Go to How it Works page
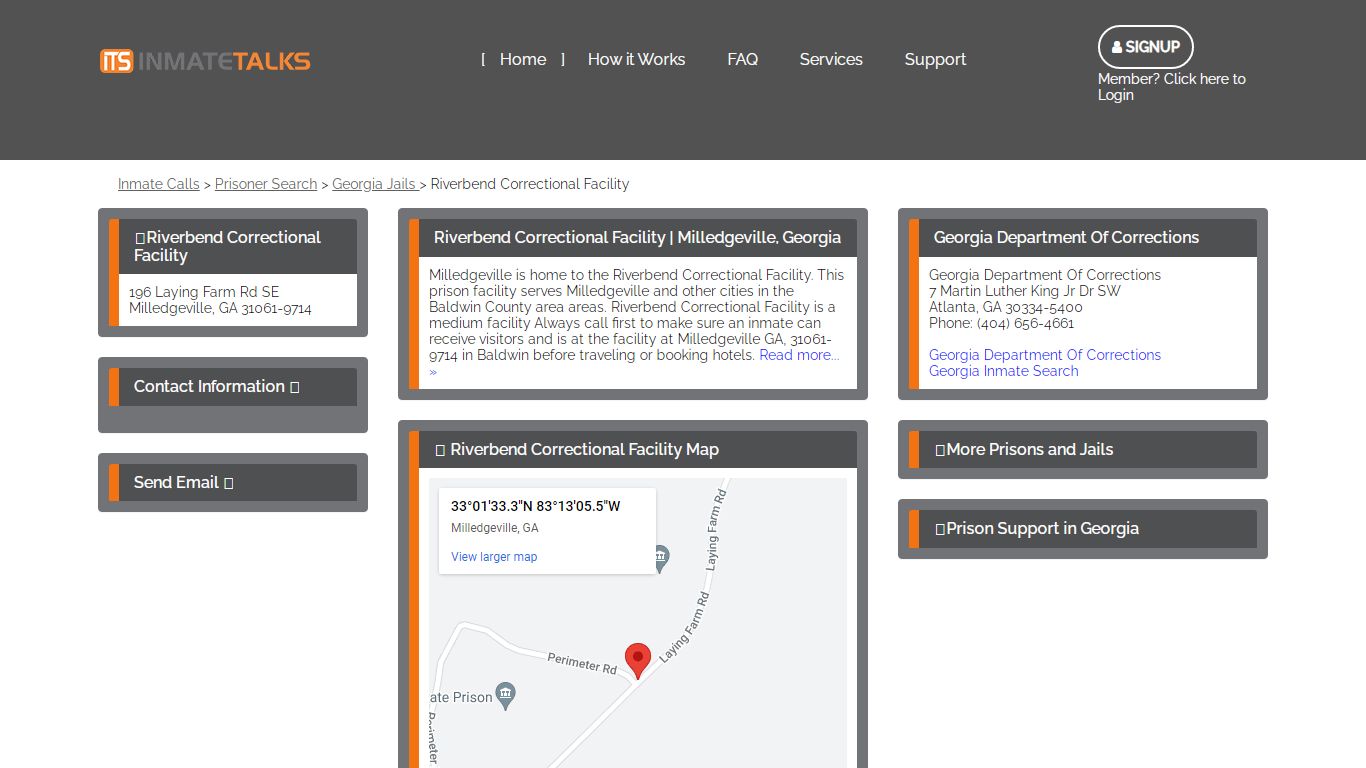The height and width of the screenshot is (768, 1366). (x=636, y=59)
